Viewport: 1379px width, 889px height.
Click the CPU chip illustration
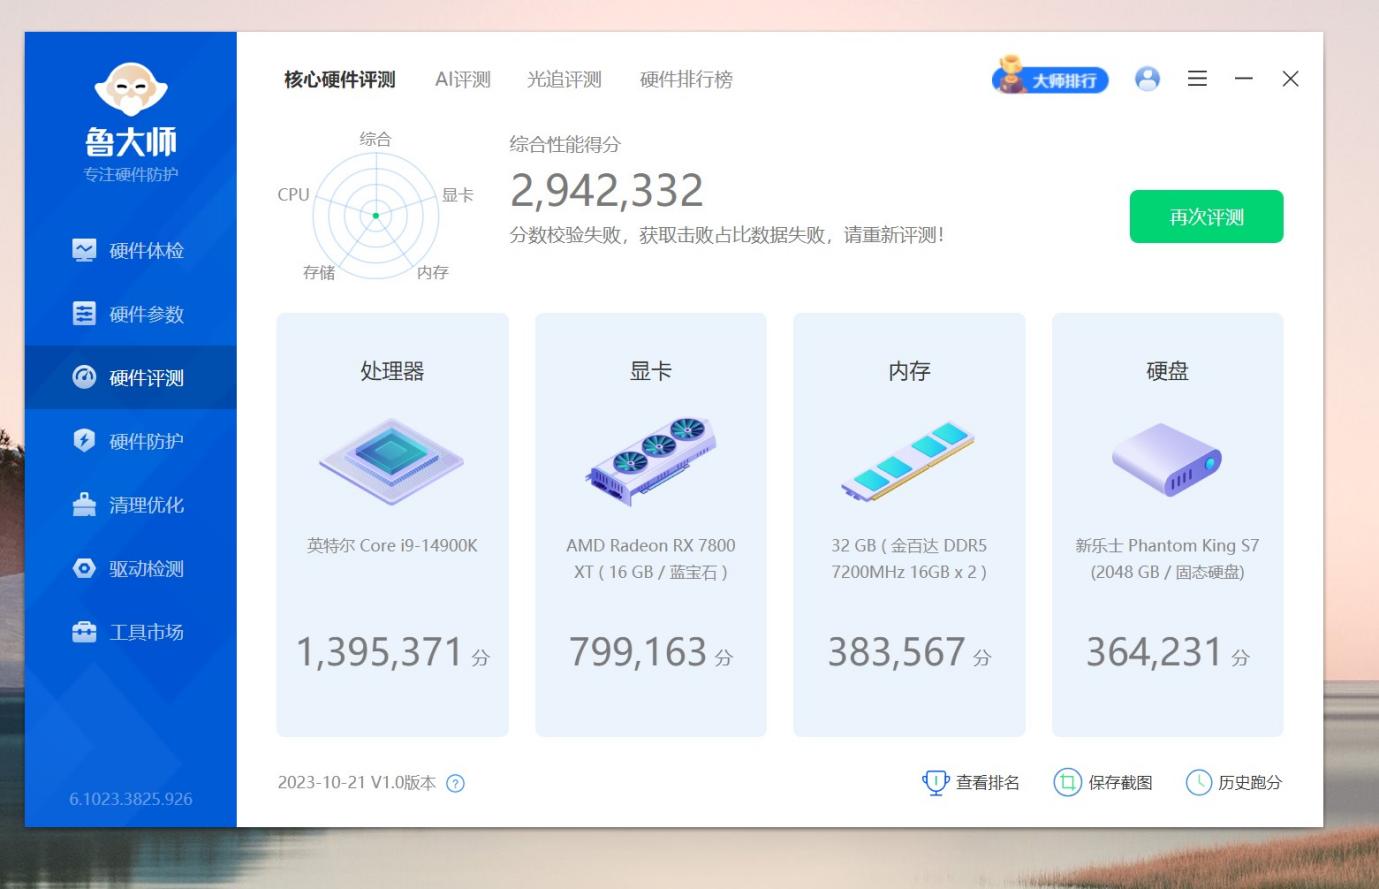[392, 461]
